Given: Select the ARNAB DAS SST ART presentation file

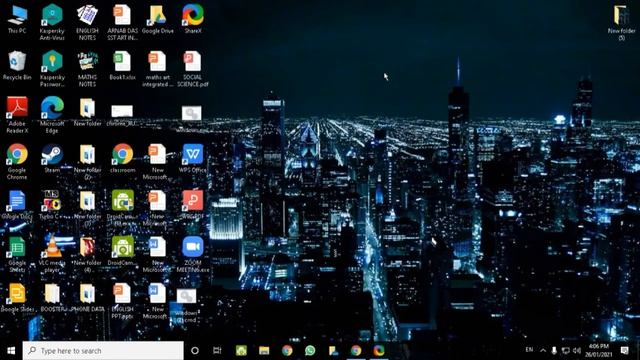Looking at the screenshot, I should pos(122,22).
